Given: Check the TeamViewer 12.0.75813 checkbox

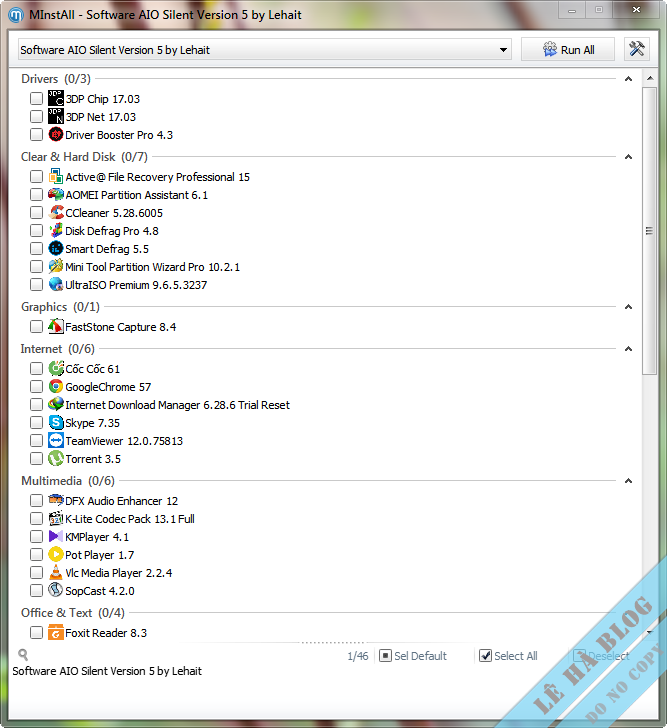Looking at the screenshot, I should click(x=36, y=441).
